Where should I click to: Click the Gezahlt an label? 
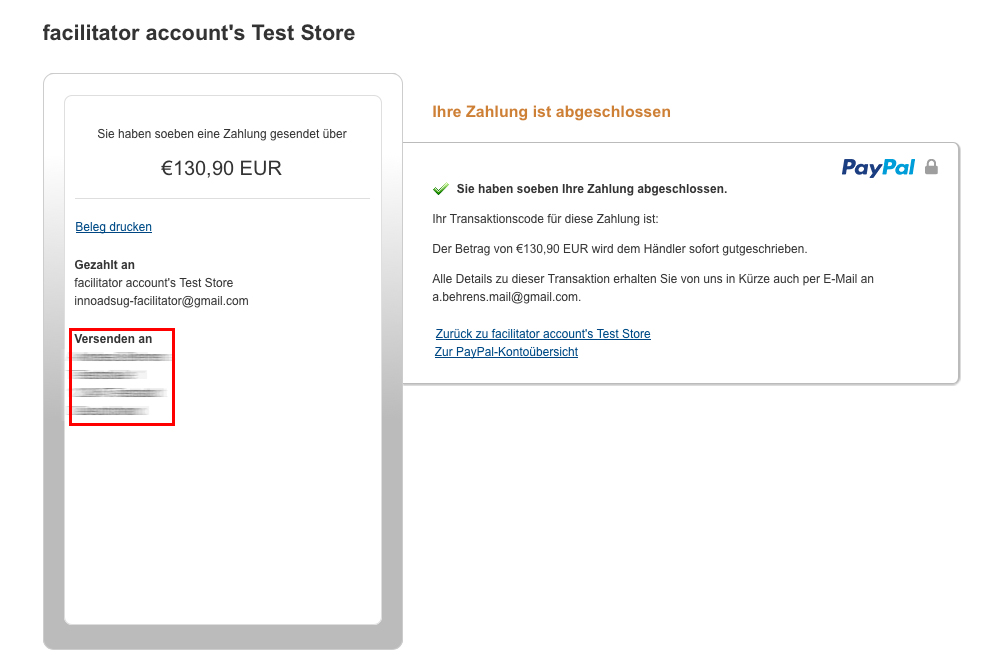105,265
